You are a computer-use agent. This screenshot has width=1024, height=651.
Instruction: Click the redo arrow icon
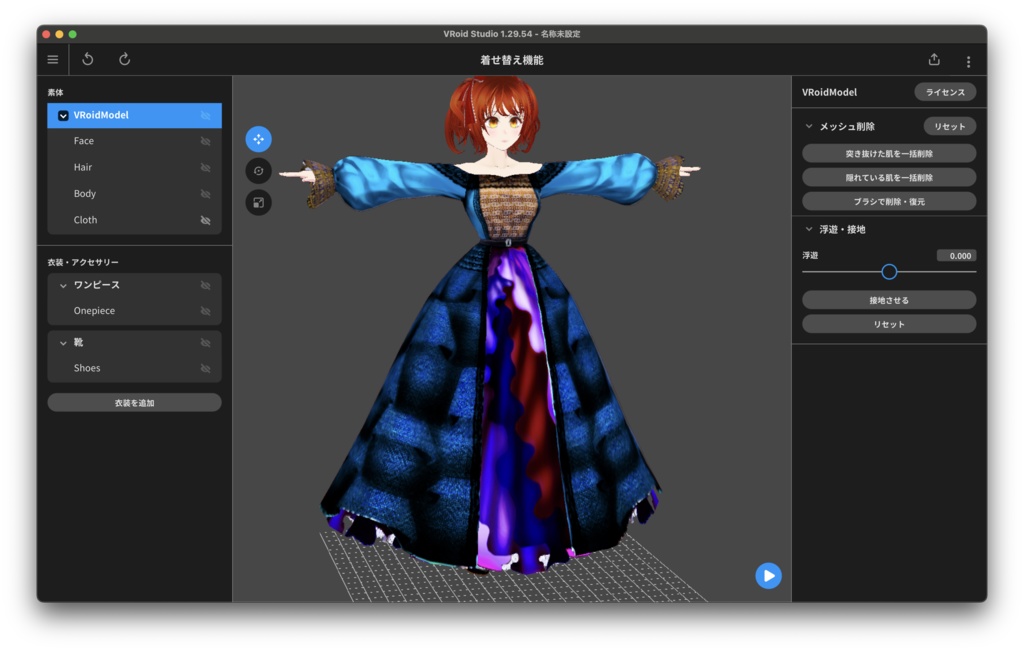pos(124,59)
